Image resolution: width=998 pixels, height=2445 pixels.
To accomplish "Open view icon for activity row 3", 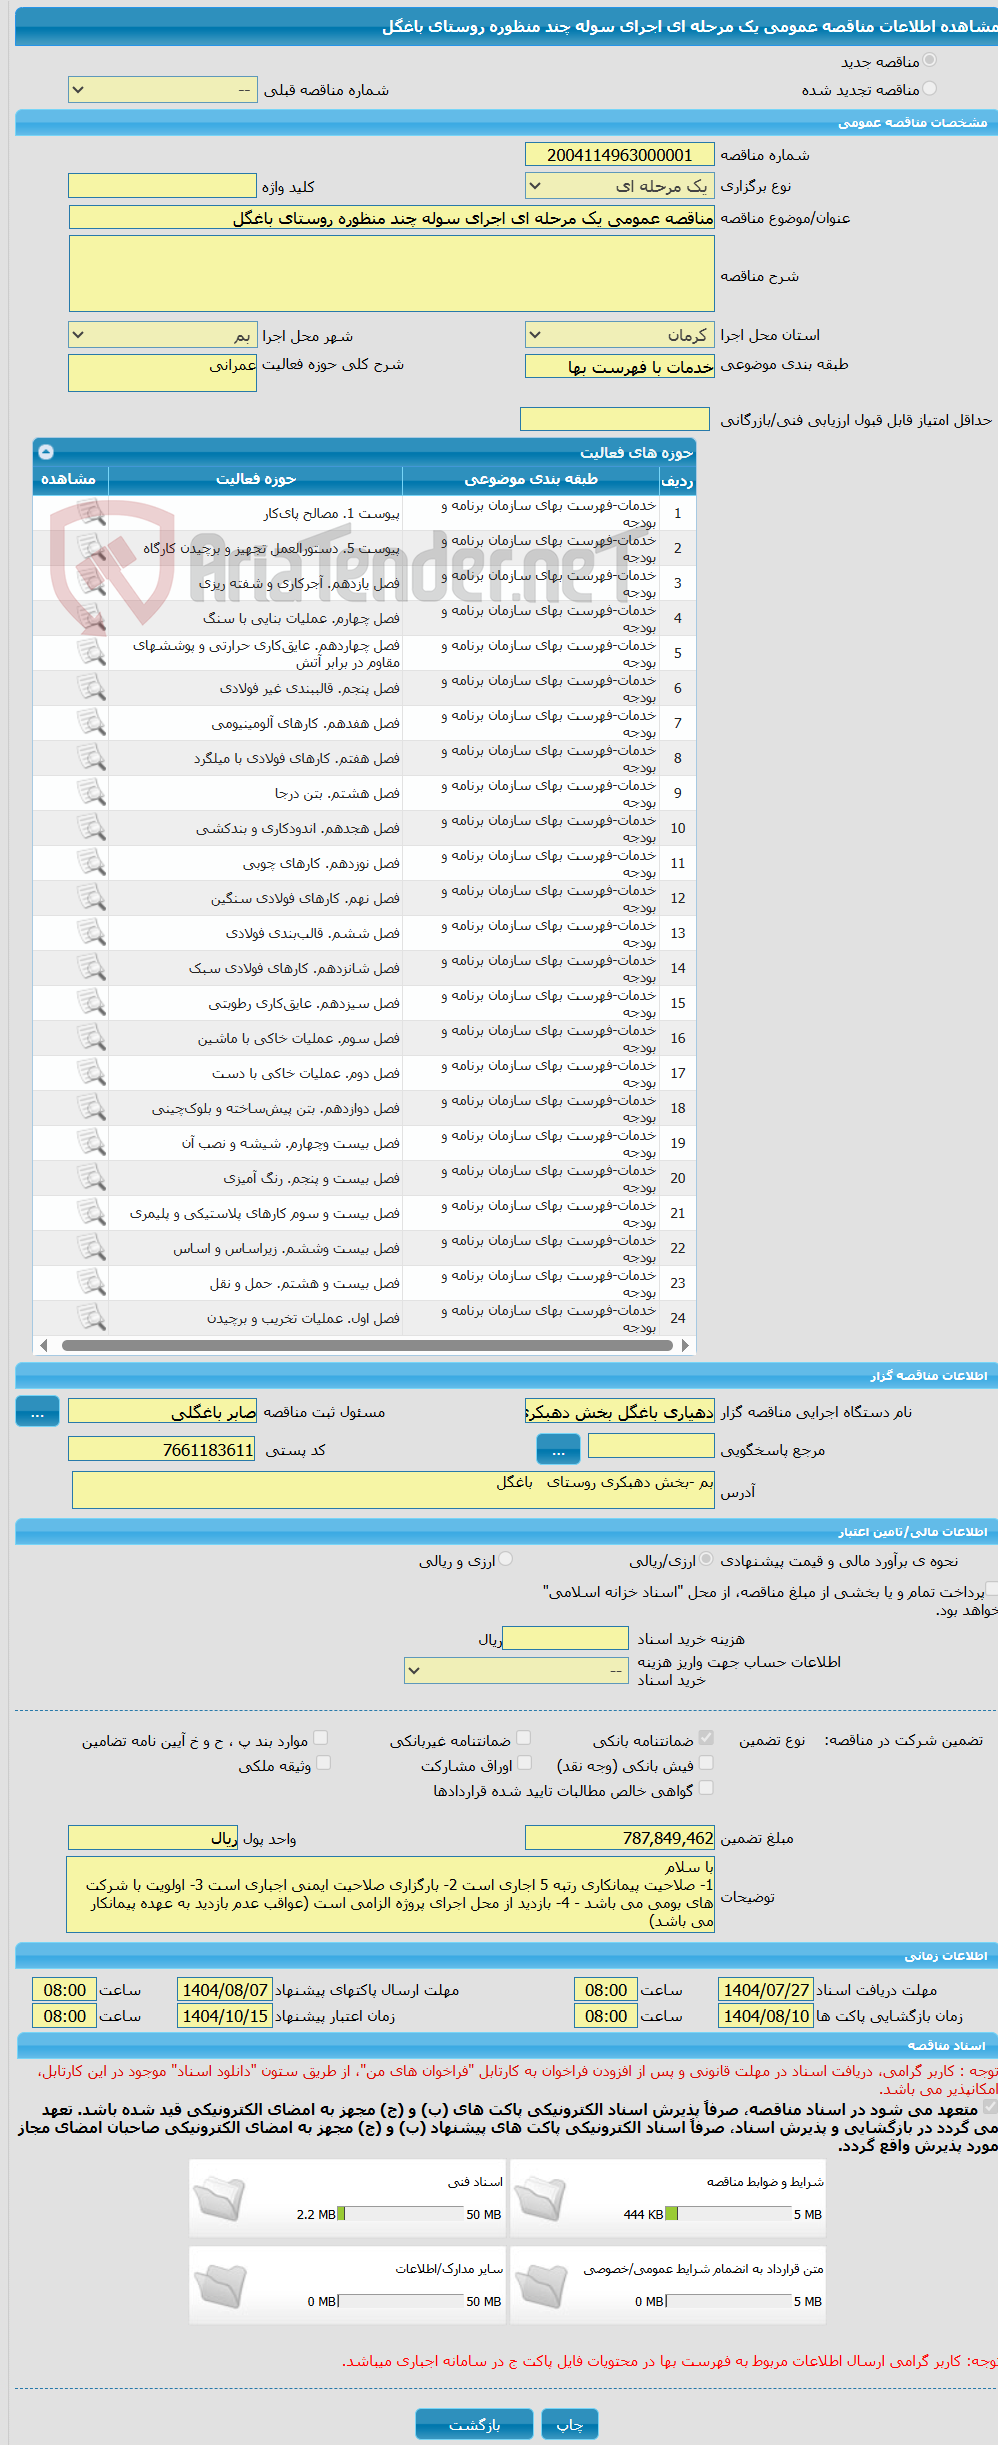I will click(91, 583).
